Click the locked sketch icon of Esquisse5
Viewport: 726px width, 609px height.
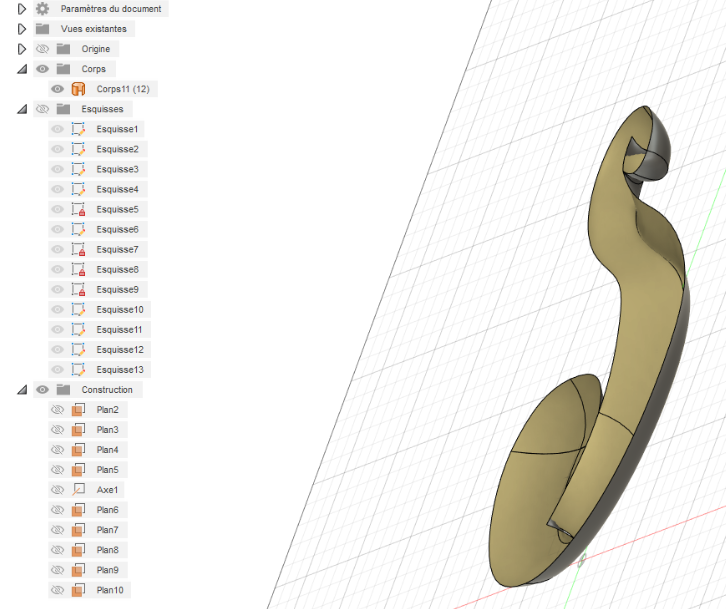pos(78,209)
